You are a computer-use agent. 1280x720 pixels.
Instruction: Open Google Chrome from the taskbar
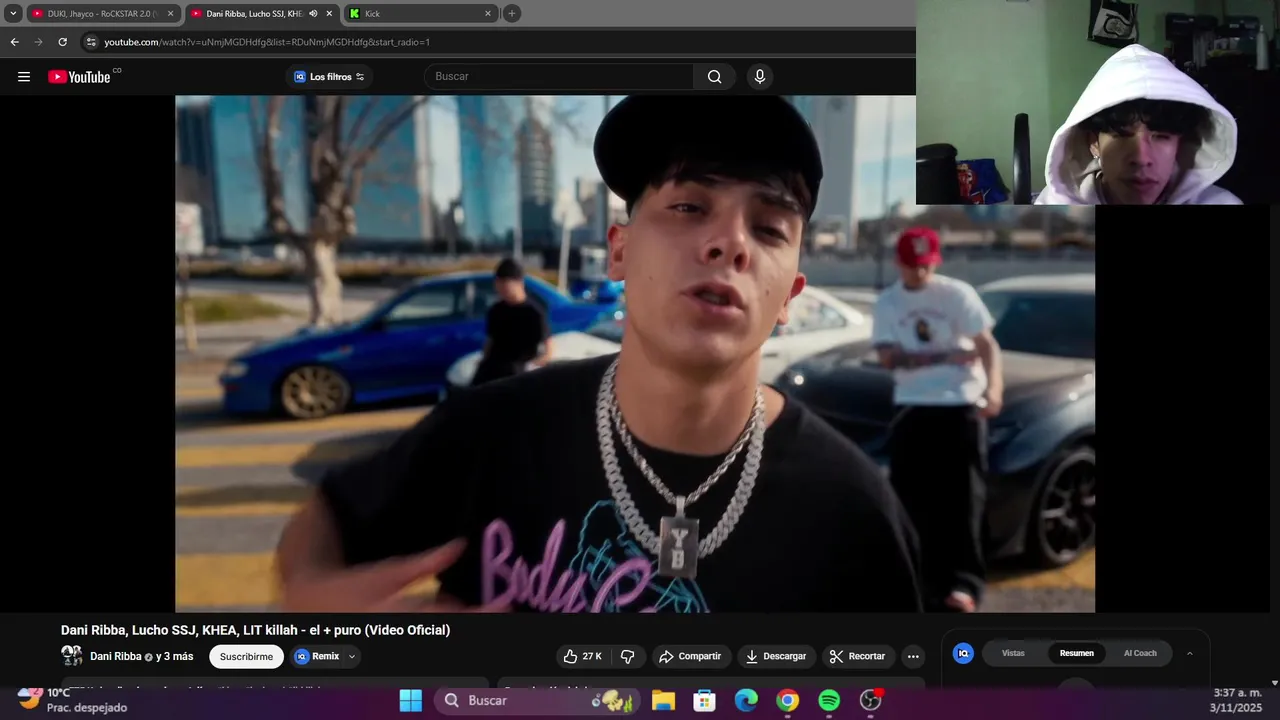point(788,700)
